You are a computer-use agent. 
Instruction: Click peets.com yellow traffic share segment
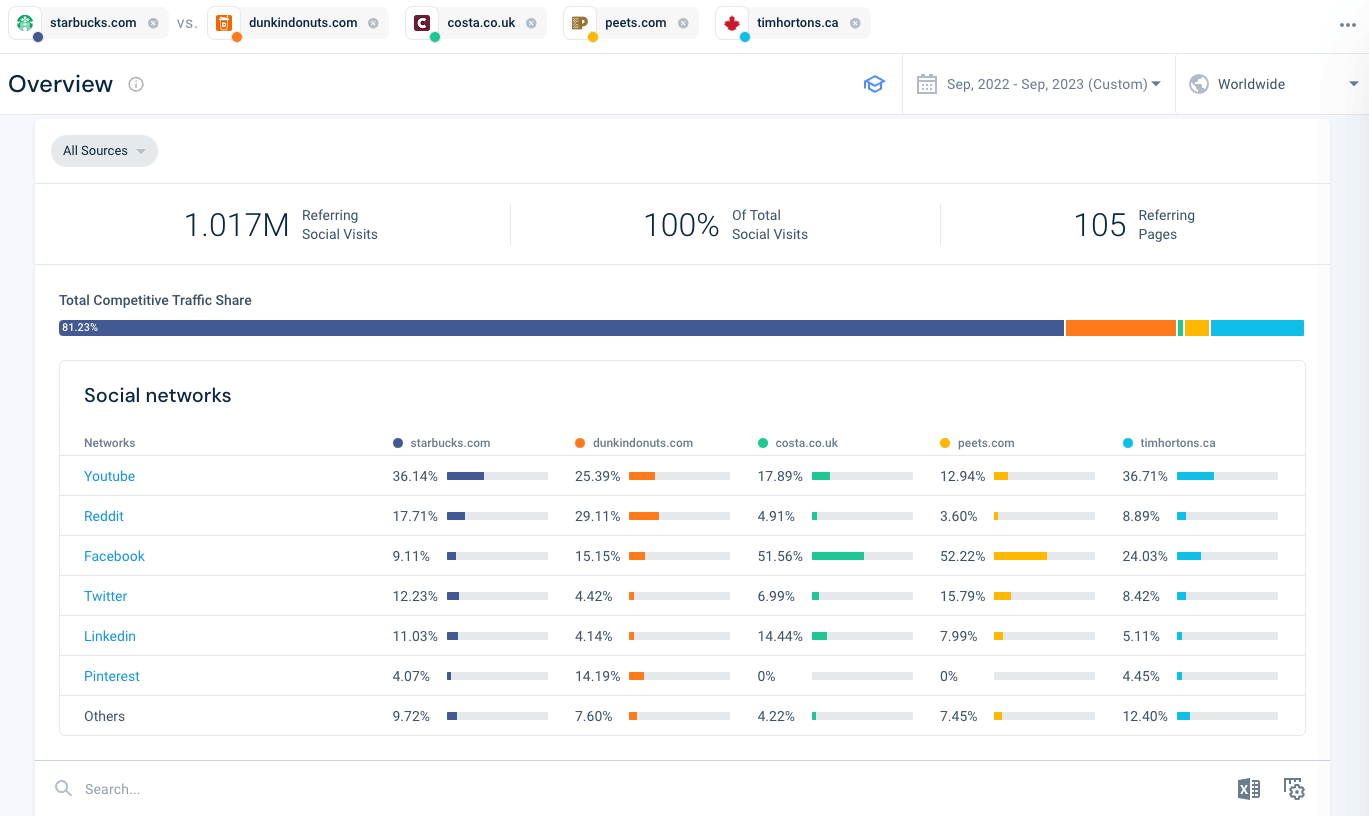coord(1197,328)
